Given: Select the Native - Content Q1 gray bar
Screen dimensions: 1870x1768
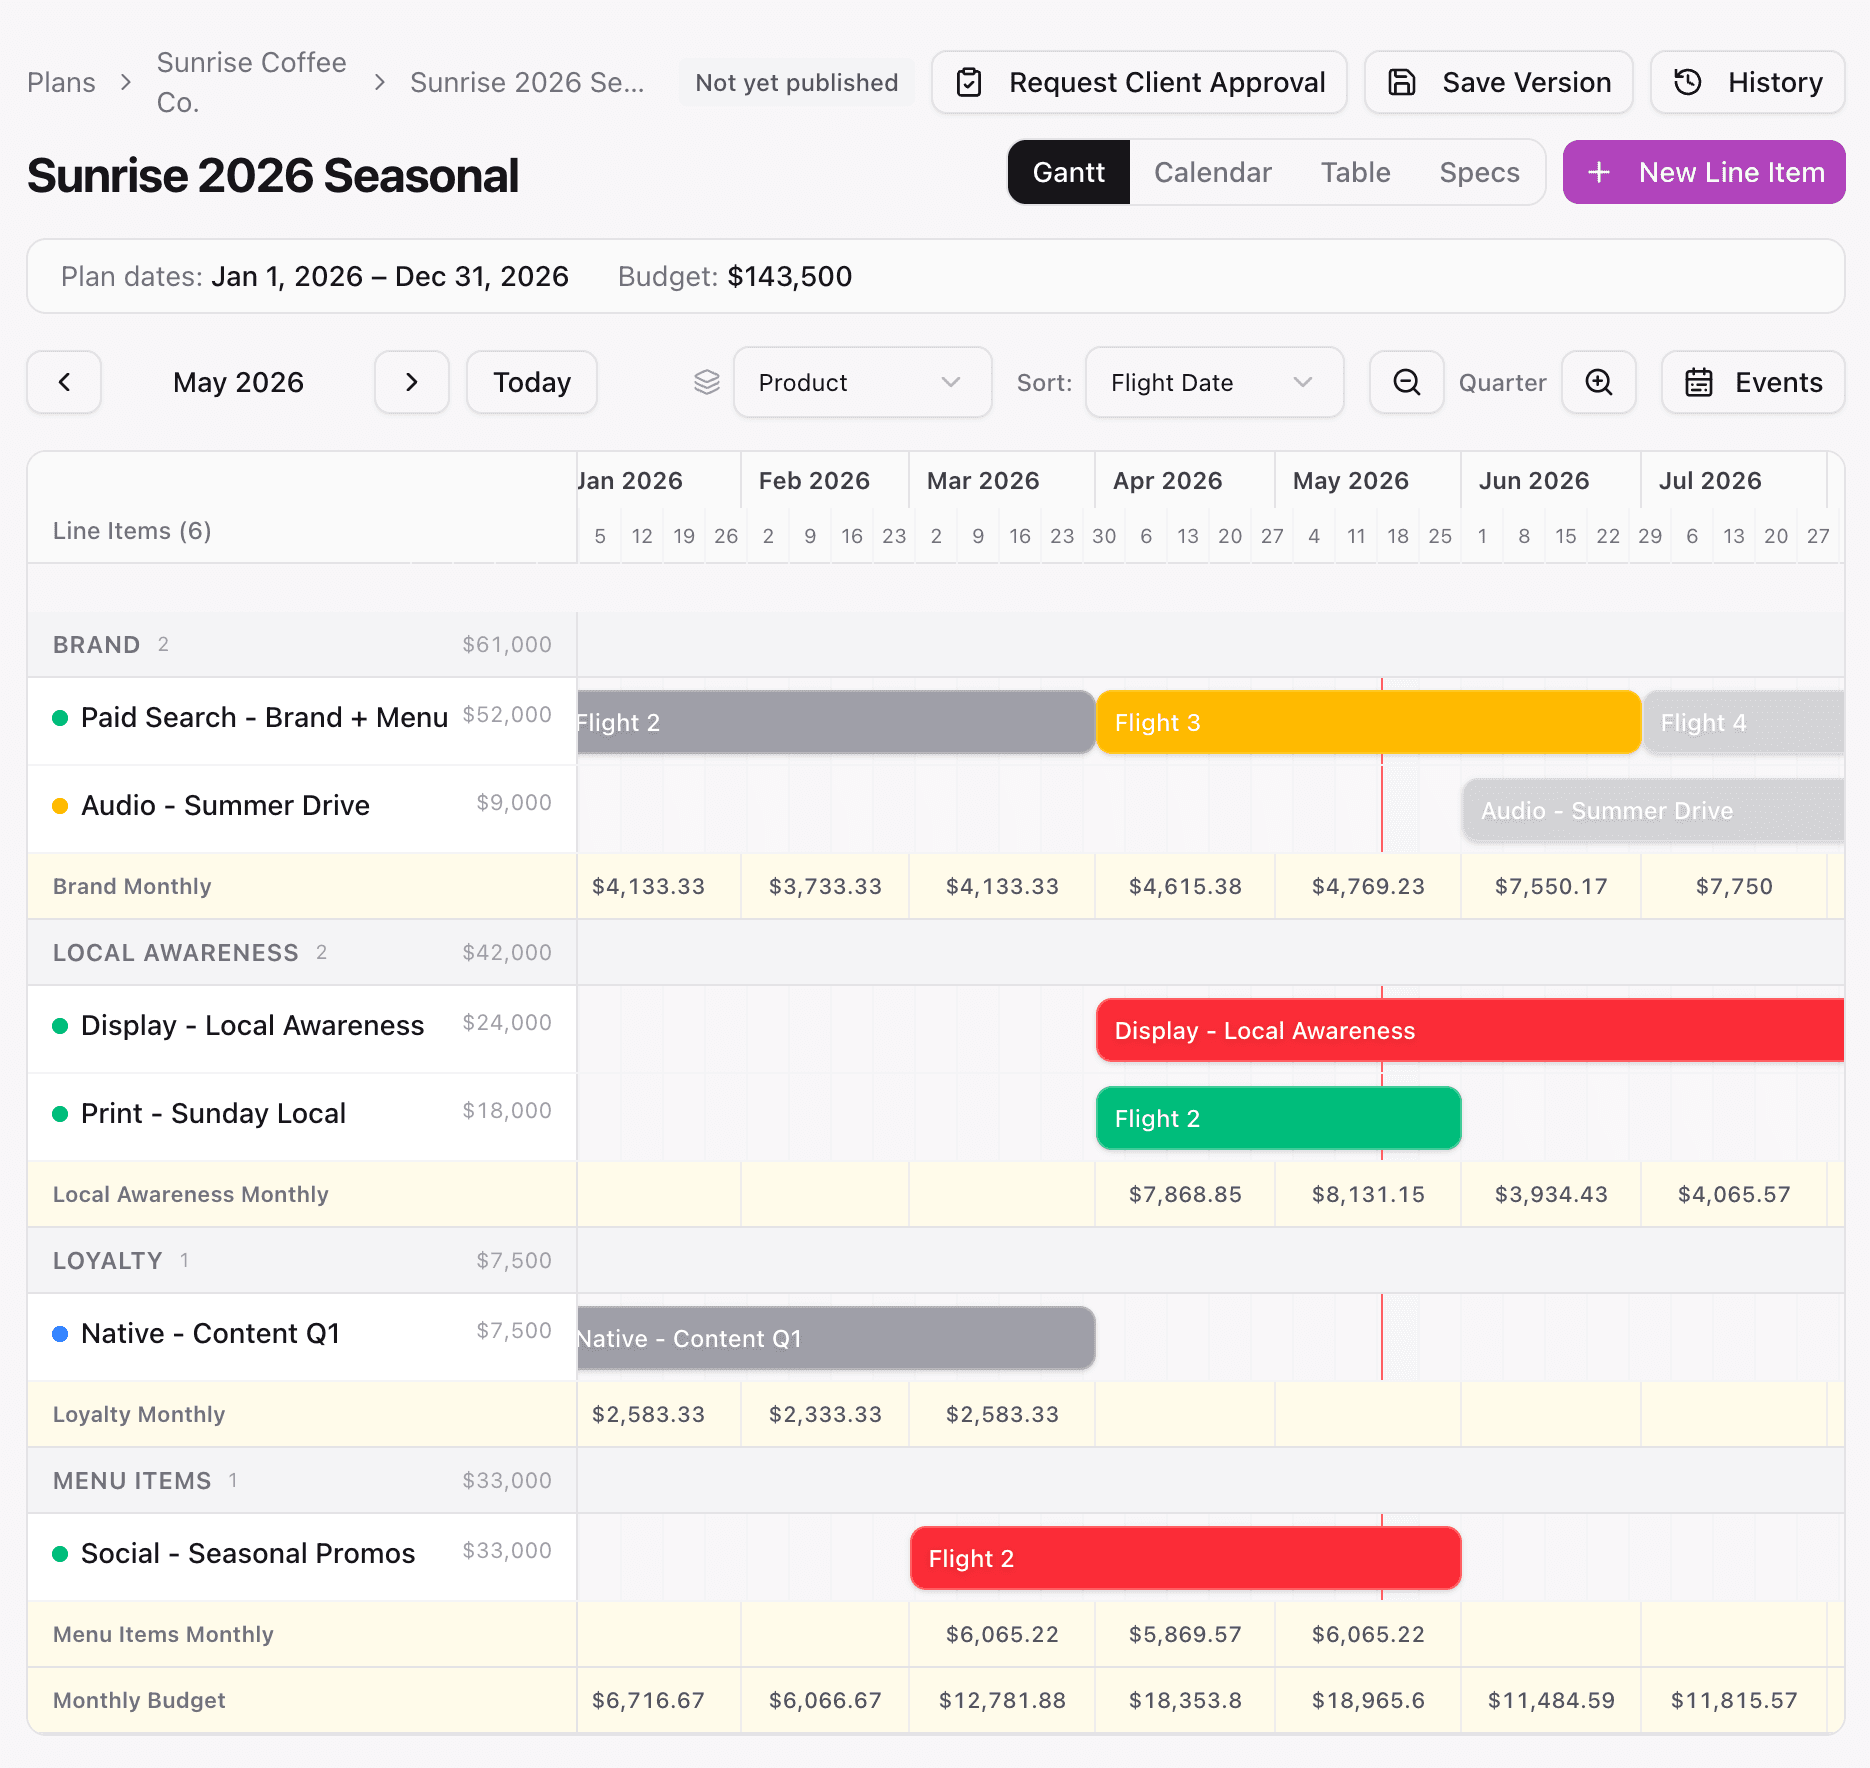Looking at the screenshot, I should pos(836,1338).
